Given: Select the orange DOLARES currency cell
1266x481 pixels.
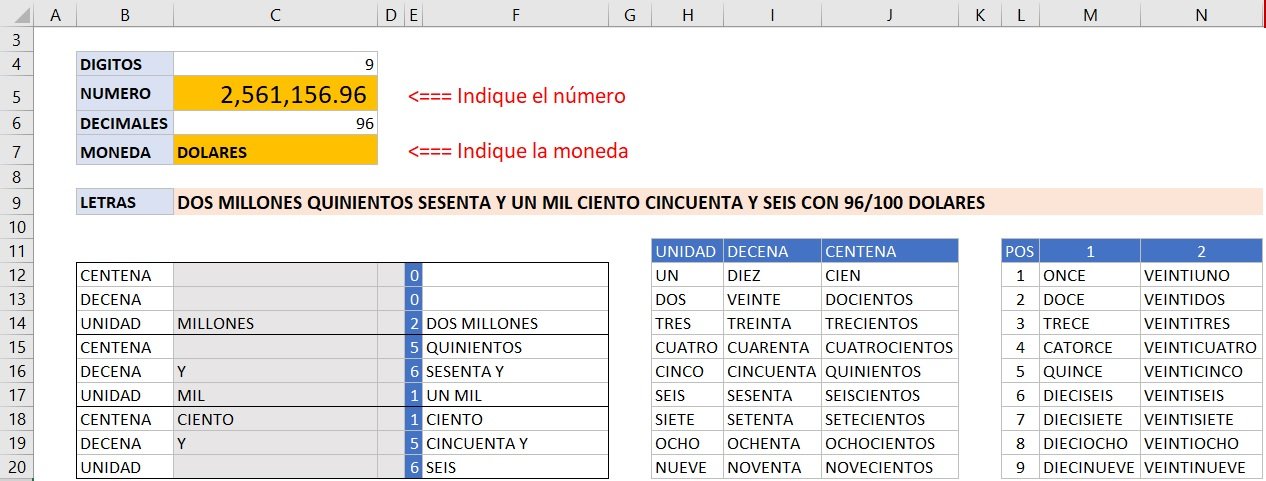Looking at the screenshot, I should pos(276,152).
